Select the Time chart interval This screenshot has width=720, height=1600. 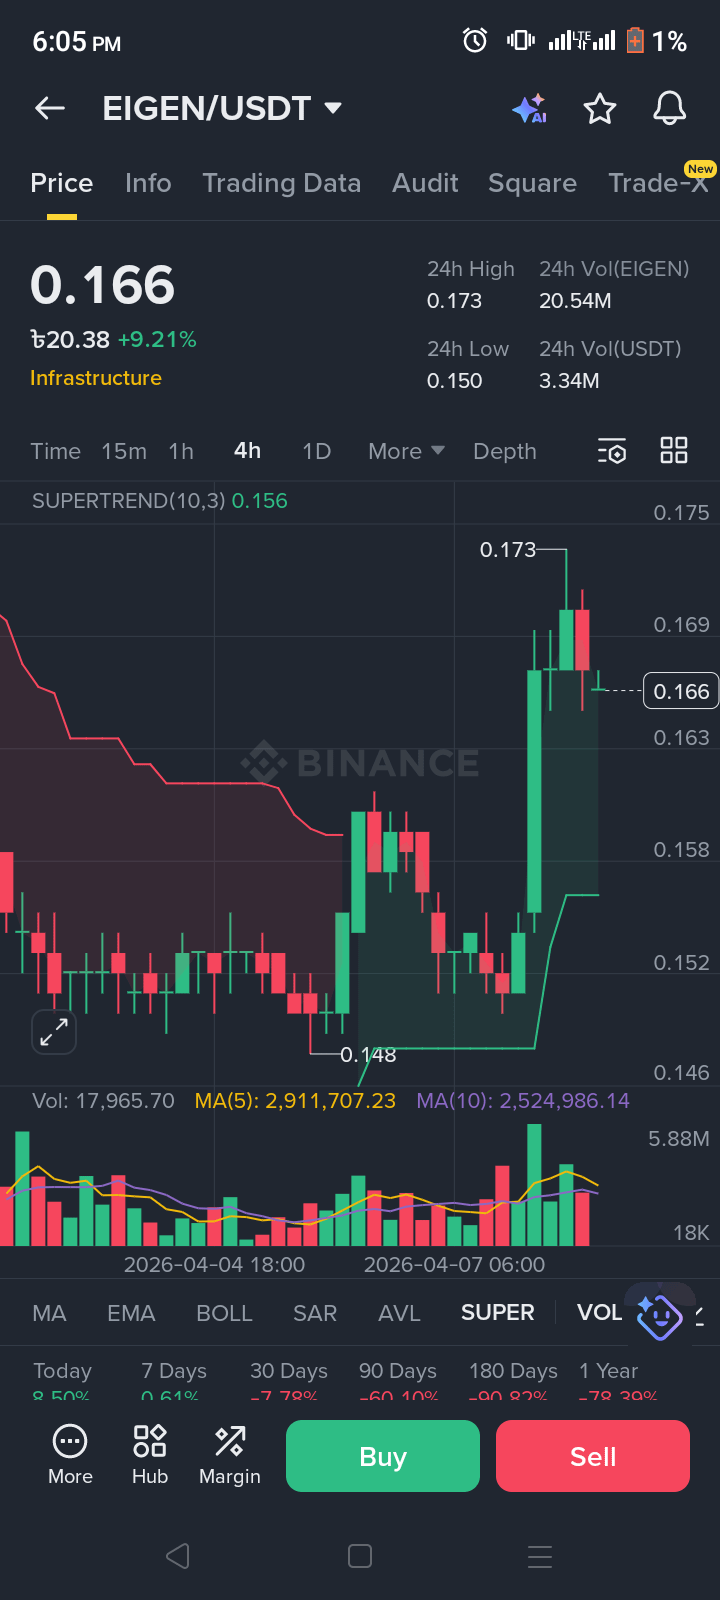56,451
